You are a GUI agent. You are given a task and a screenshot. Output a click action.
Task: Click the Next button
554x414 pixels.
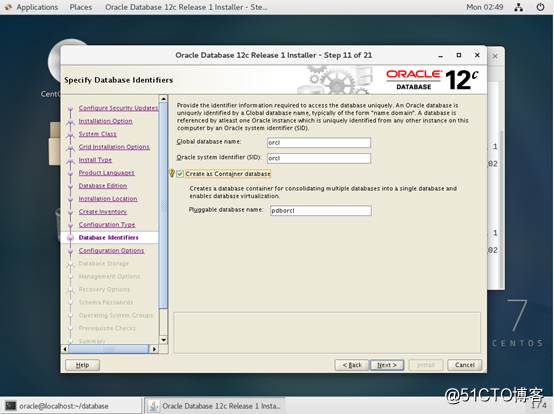tap(387, 365)
